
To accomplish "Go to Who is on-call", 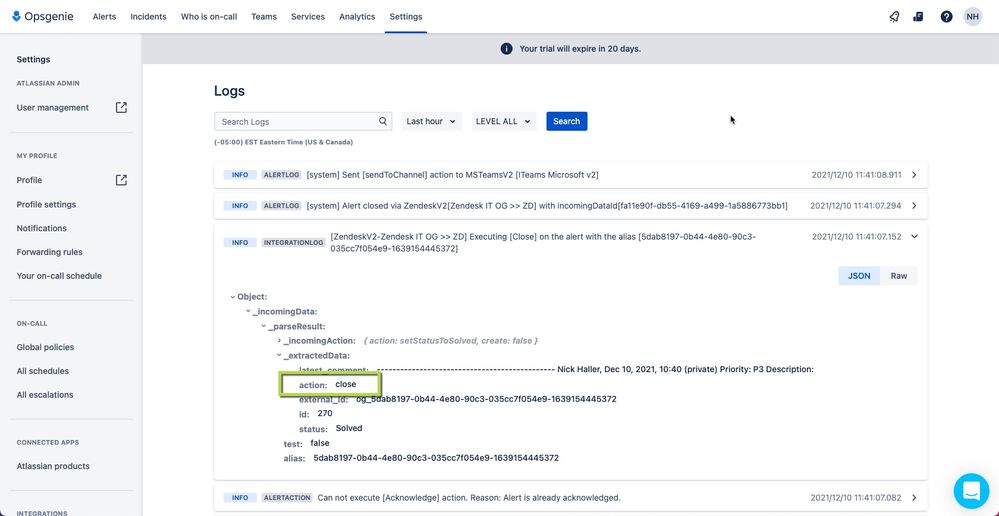I will [x=209, y=17].
